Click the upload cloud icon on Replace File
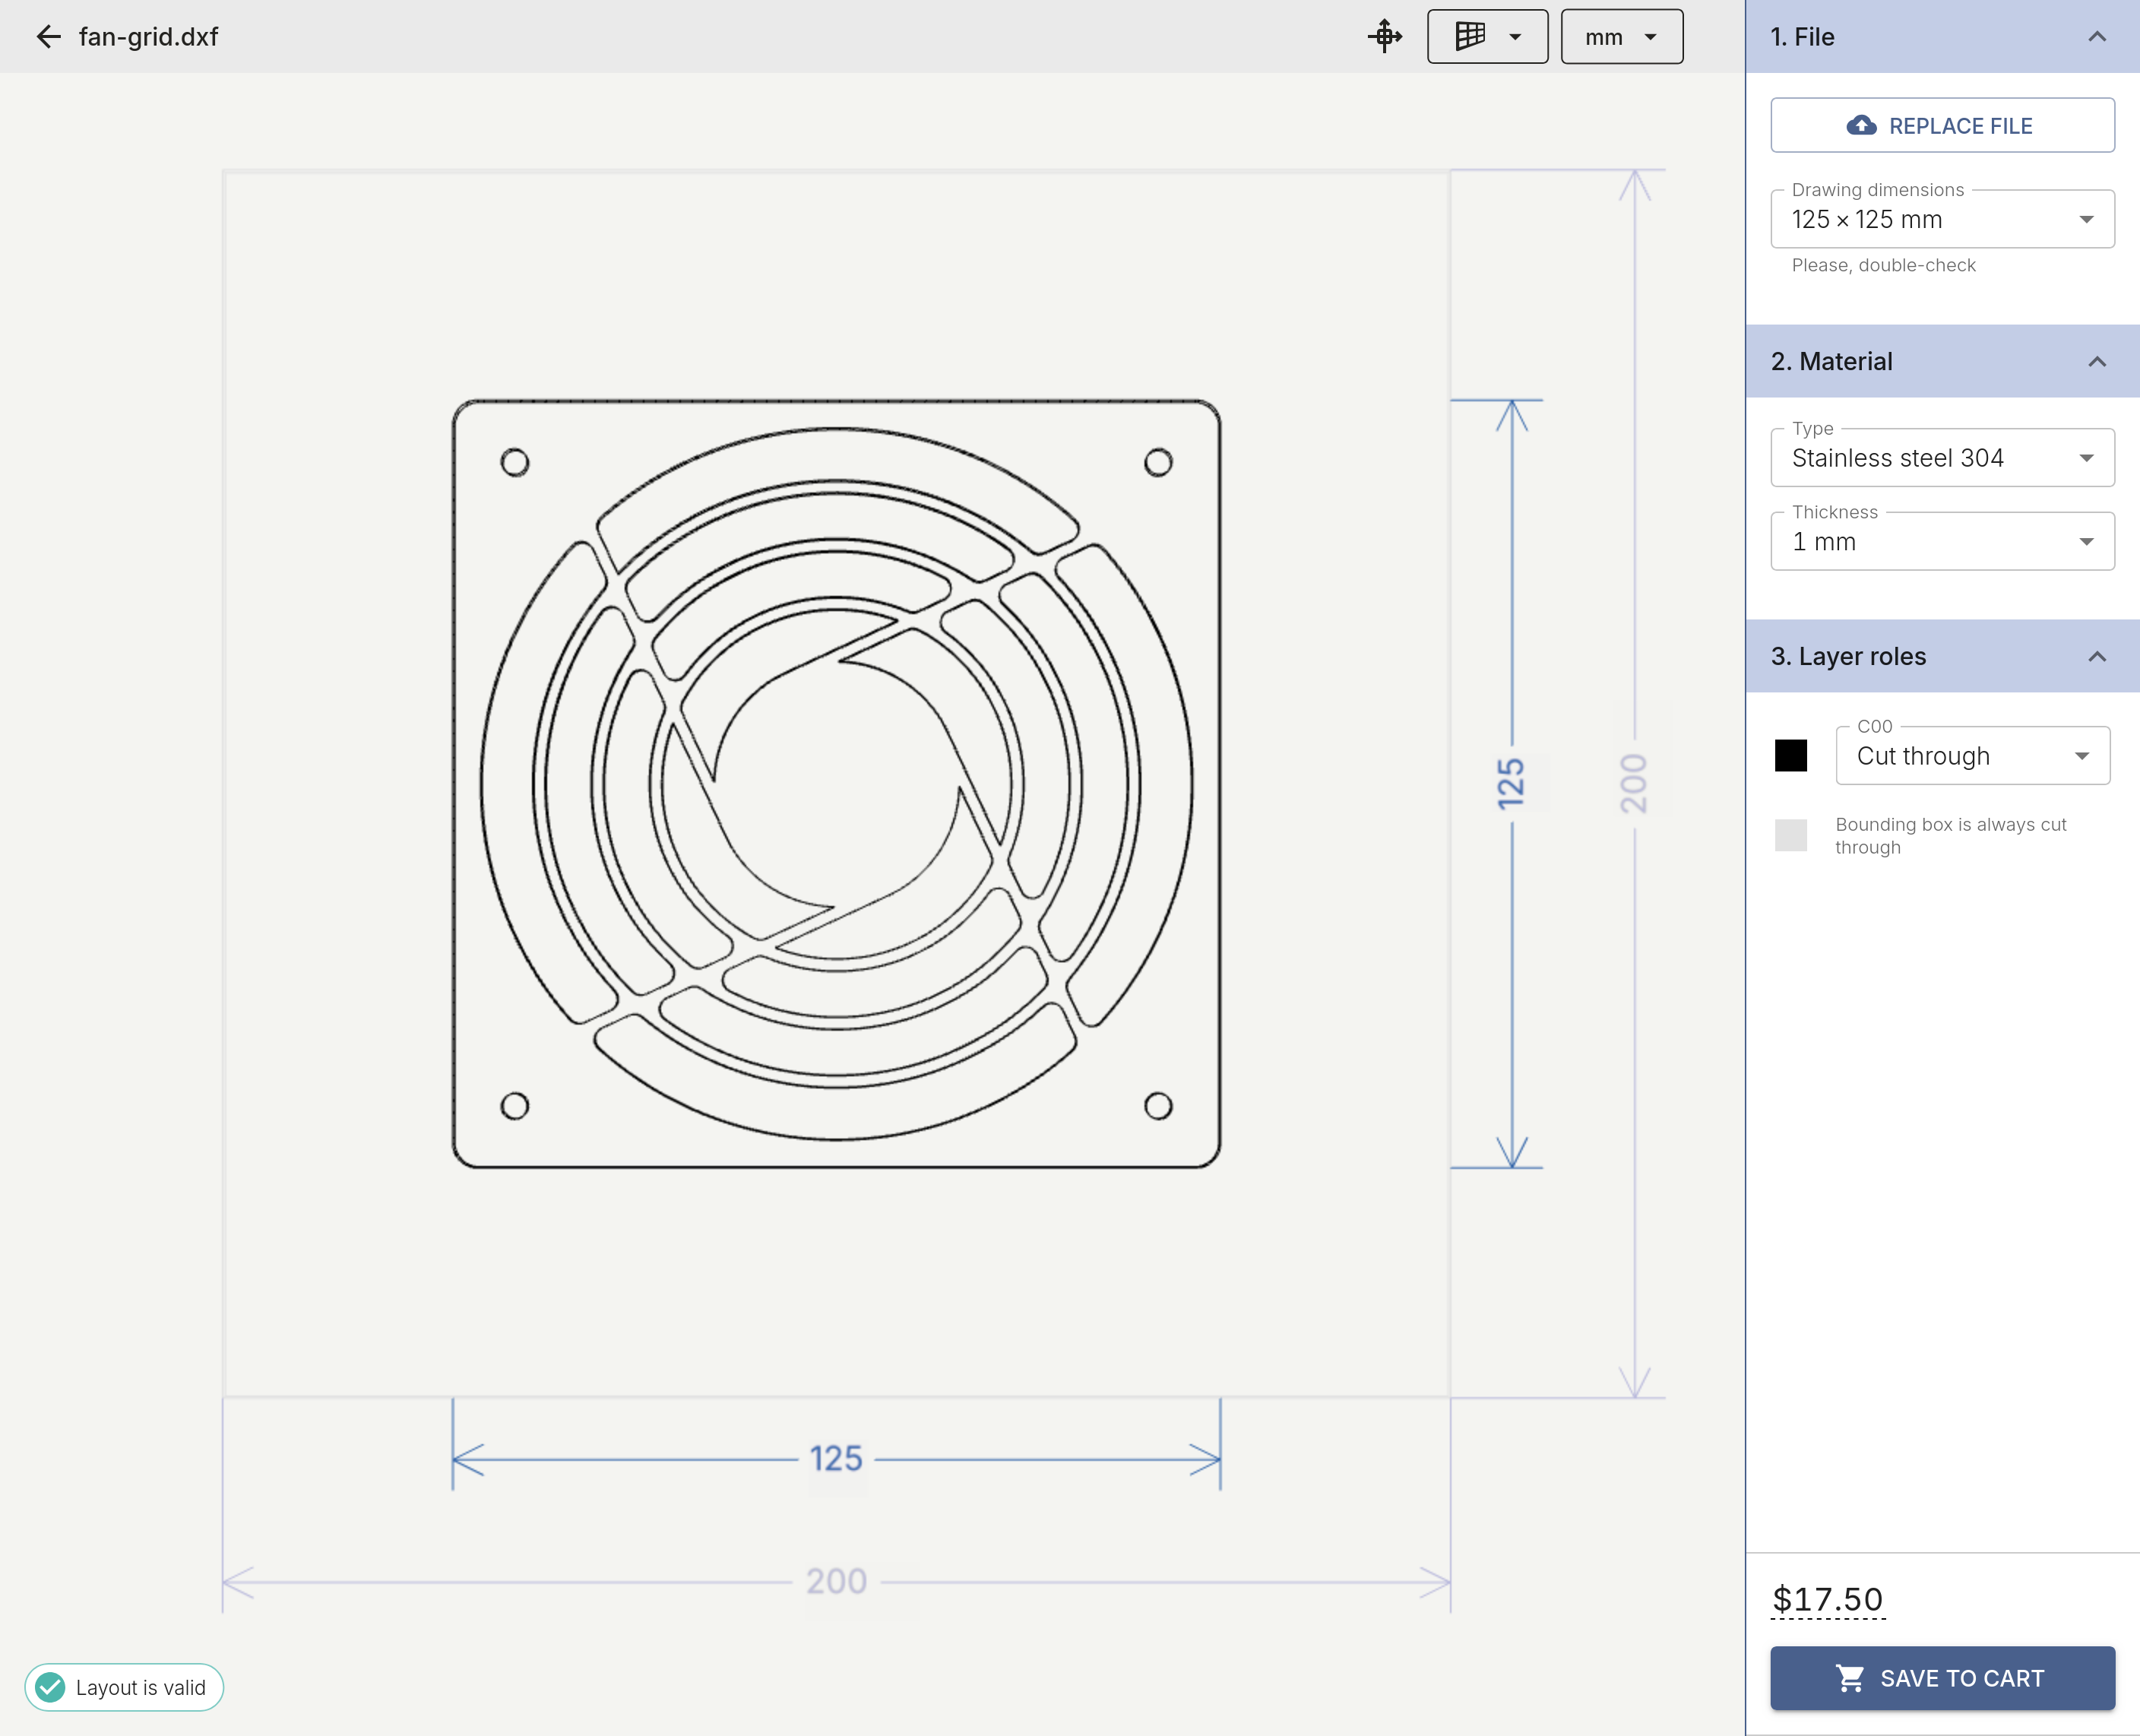This screenshot has height=1736, width=2140. pos(1860,125)
